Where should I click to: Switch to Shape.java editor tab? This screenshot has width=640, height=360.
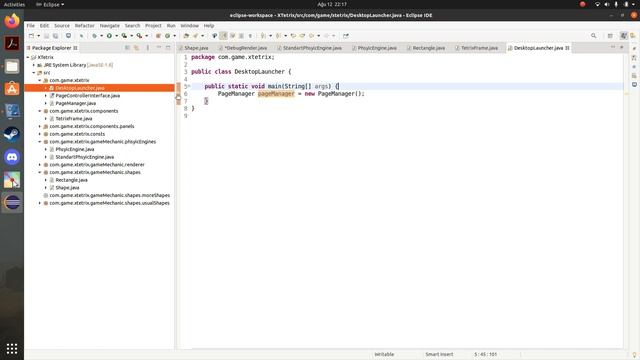(193, 48)
